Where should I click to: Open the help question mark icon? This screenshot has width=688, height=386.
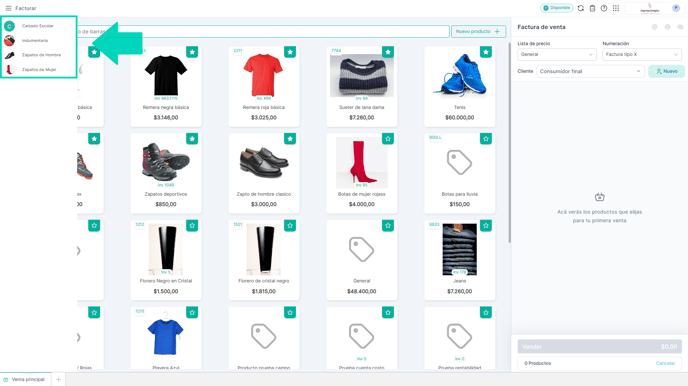pyautogui.click(x=604, y=8)
